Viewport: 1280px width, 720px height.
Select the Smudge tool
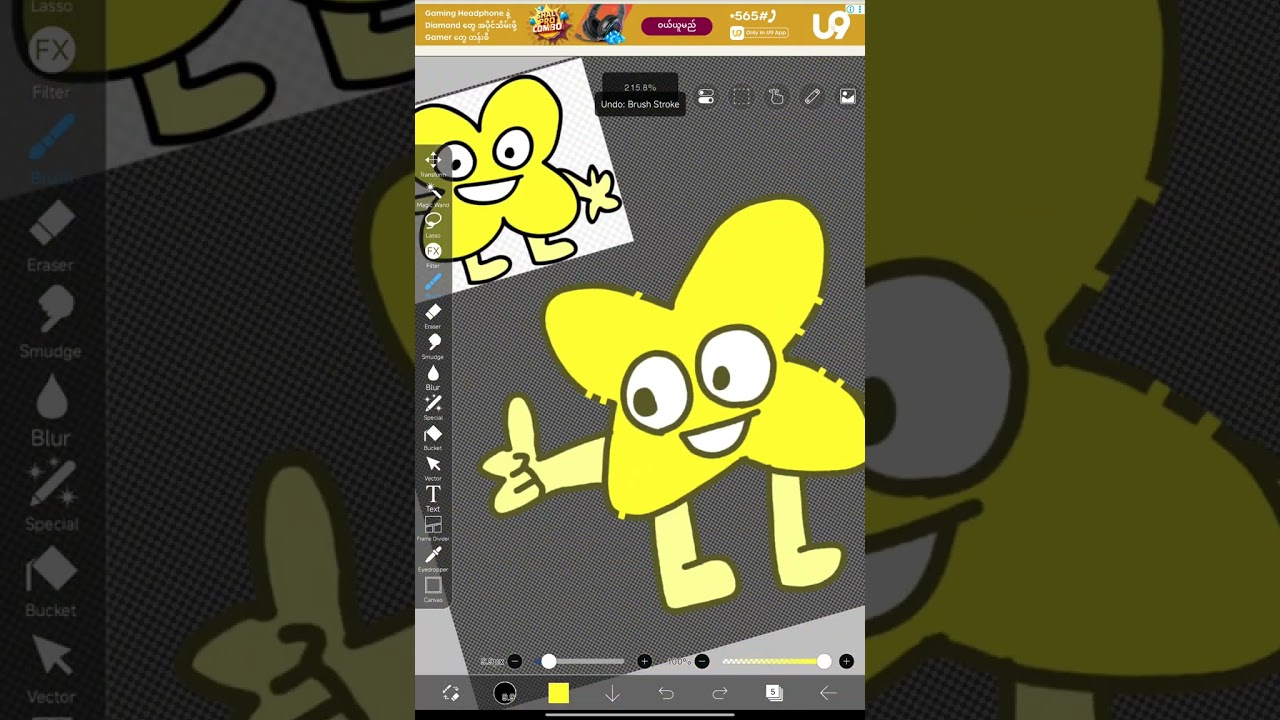pos(433,346)
